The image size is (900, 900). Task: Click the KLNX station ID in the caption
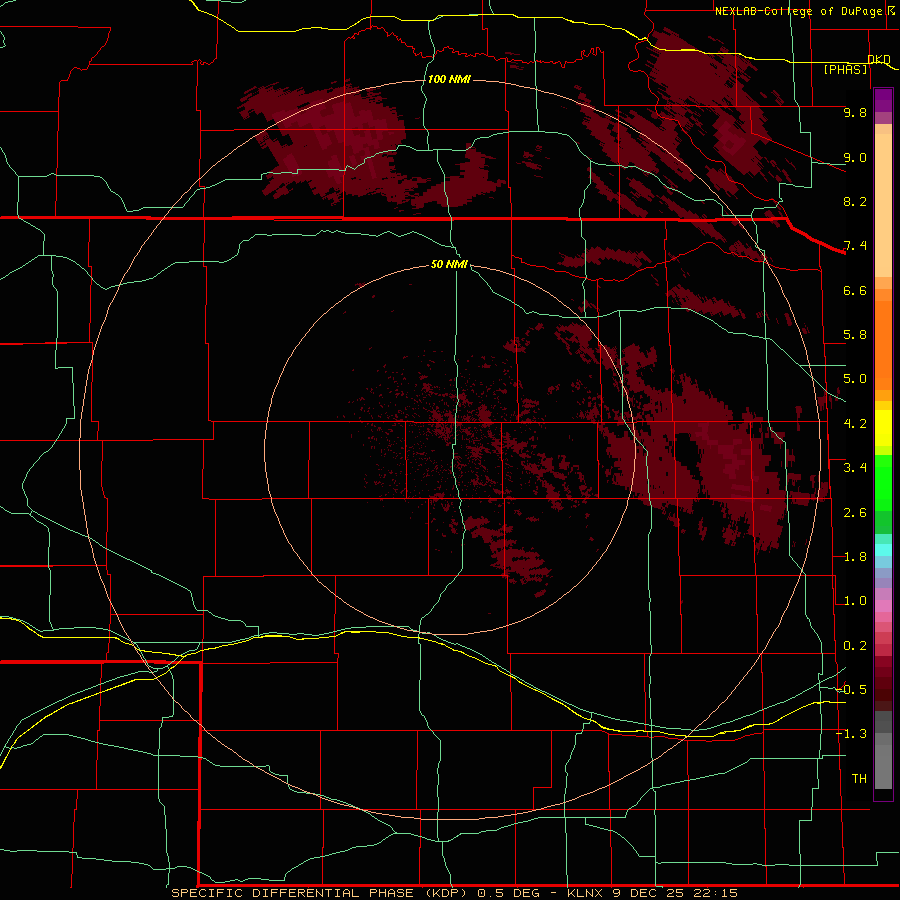(x=586, y=893)
